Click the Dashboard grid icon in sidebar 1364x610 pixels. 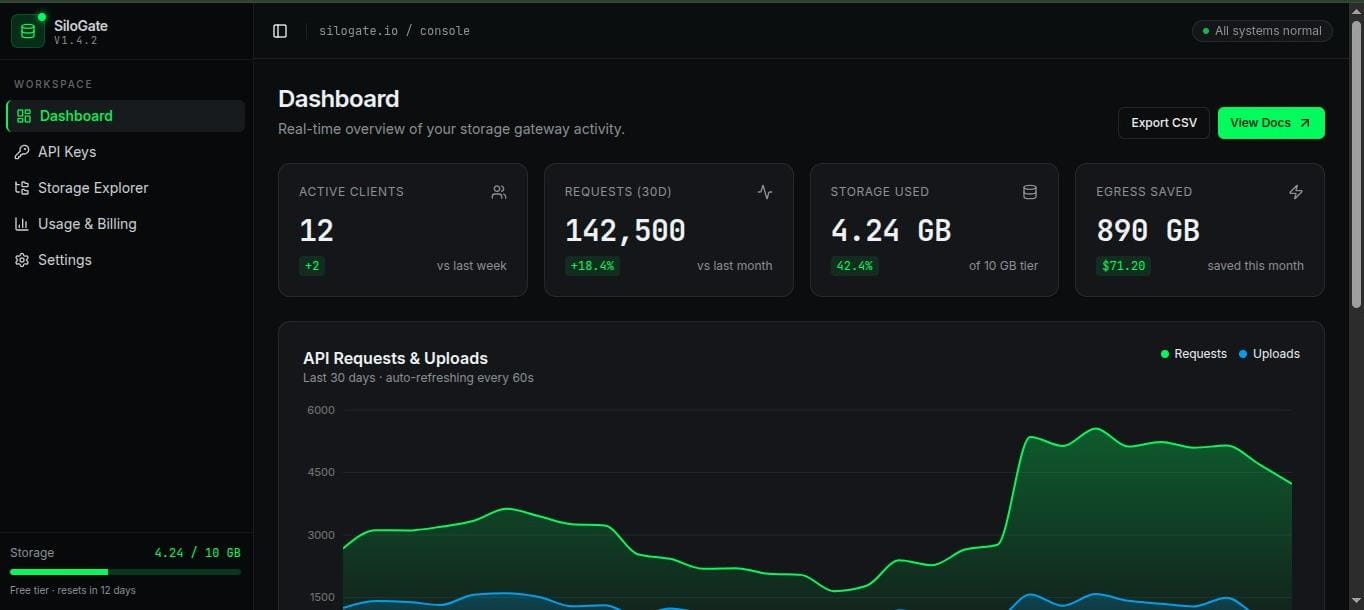coord(25,116)
